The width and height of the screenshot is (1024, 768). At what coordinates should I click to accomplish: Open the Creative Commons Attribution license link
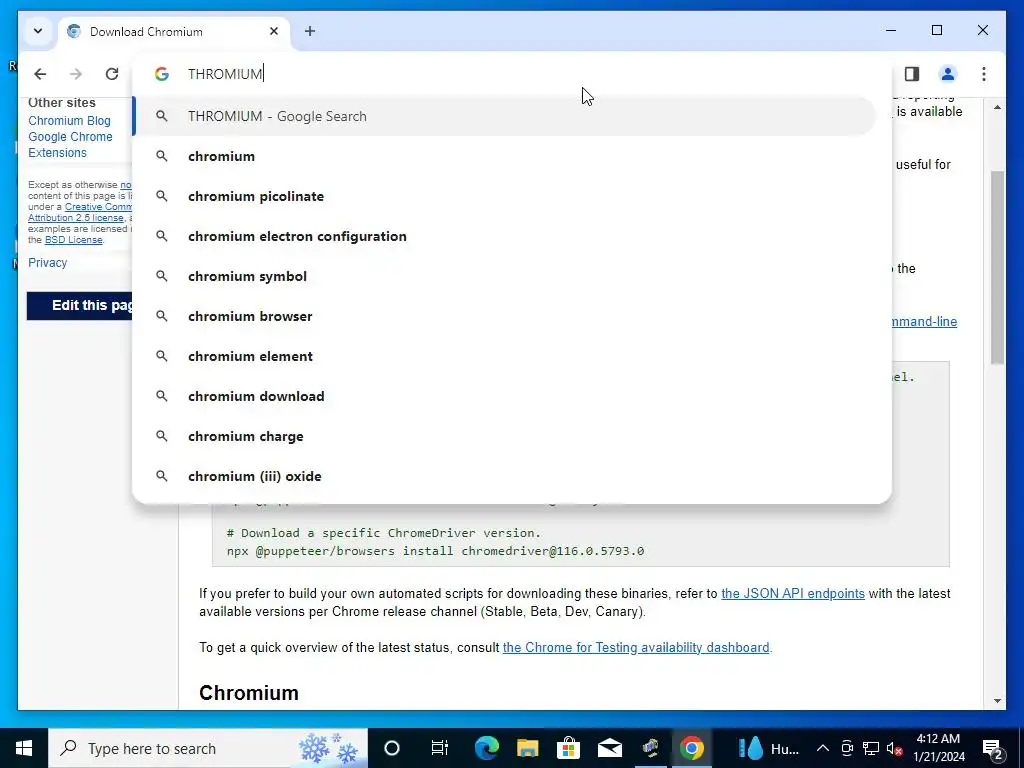[80, 212]
